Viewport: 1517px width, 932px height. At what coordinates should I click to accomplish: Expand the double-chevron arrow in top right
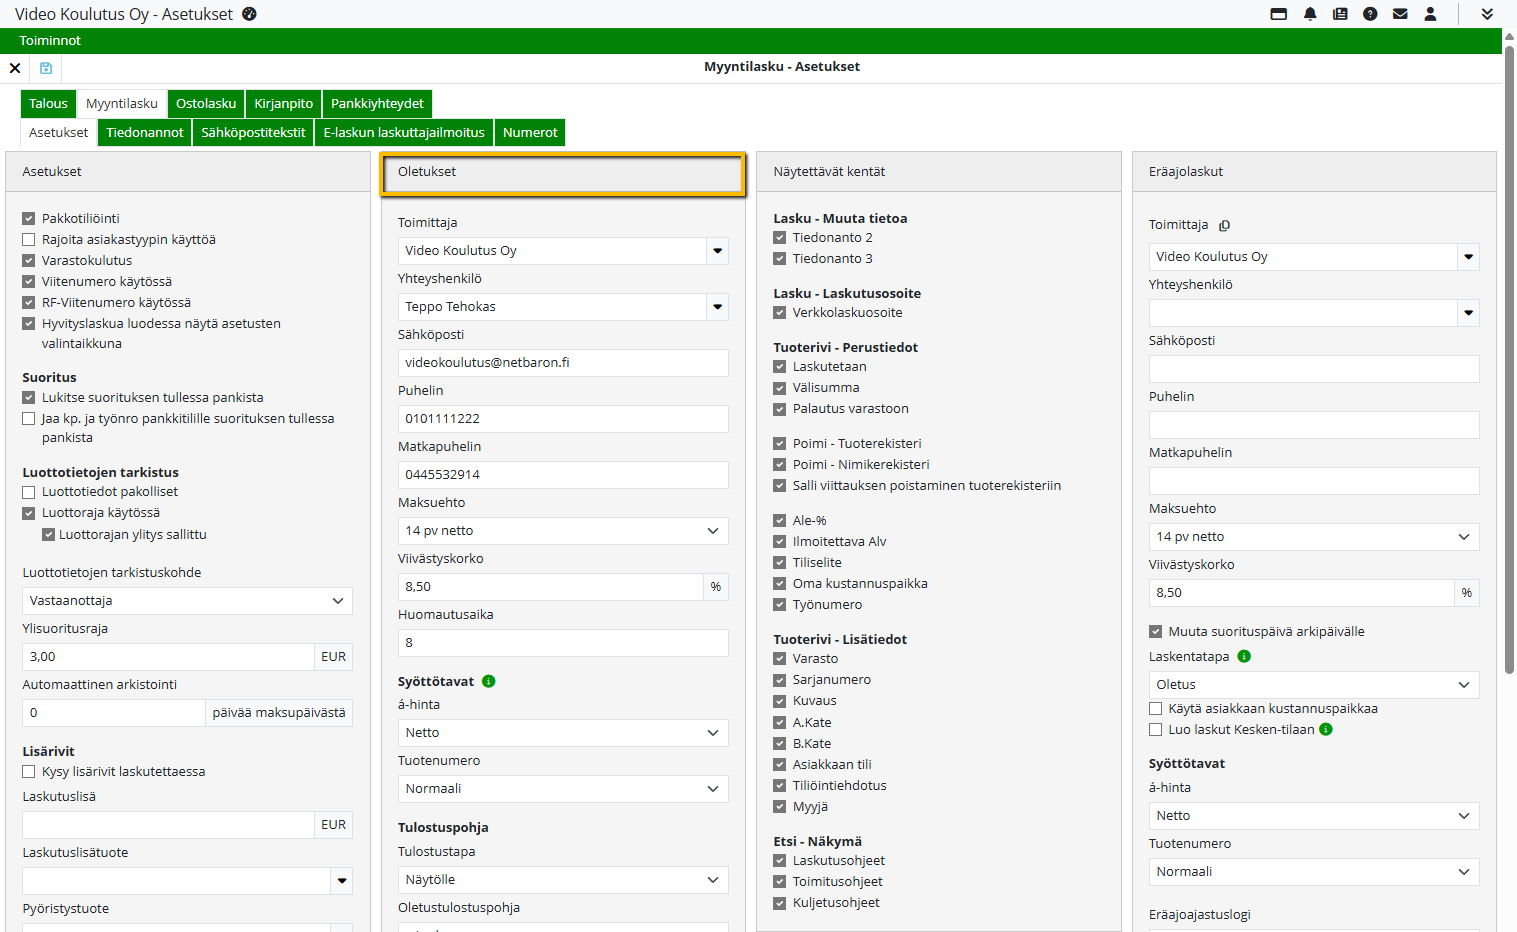pyautogui.click(x=1487, y=14)
